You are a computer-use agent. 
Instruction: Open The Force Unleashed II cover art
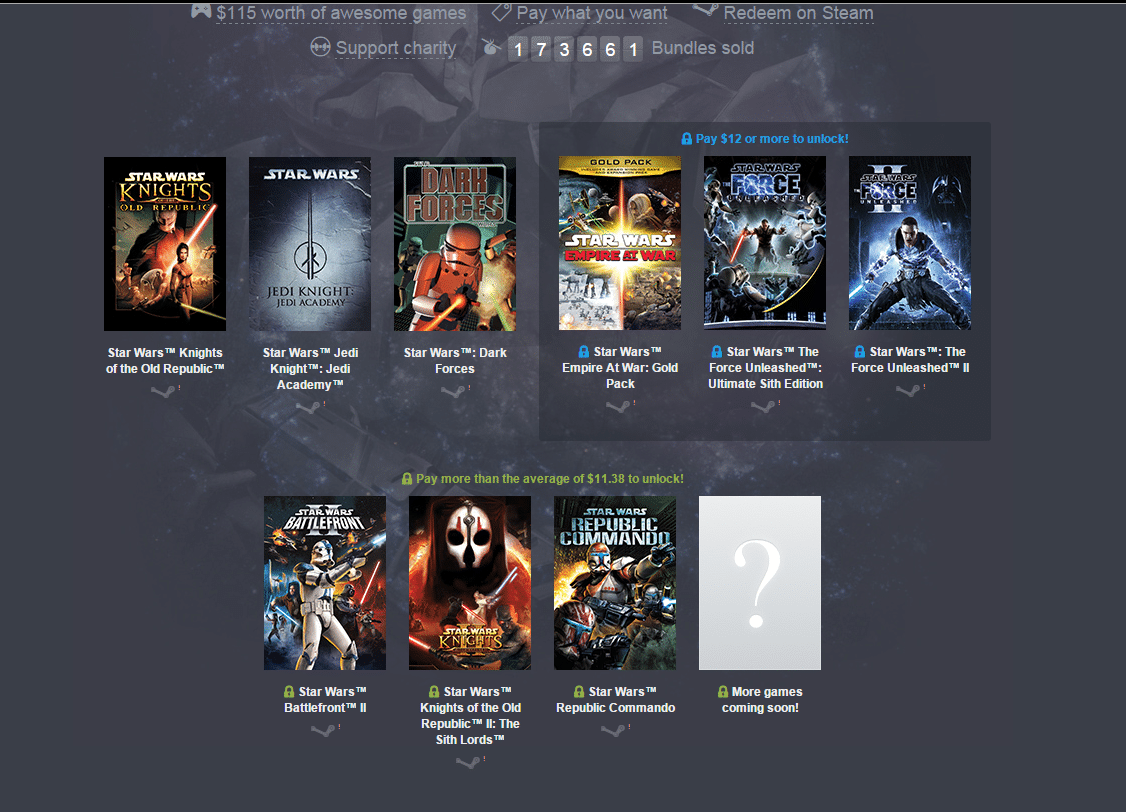tap(910, 243)
